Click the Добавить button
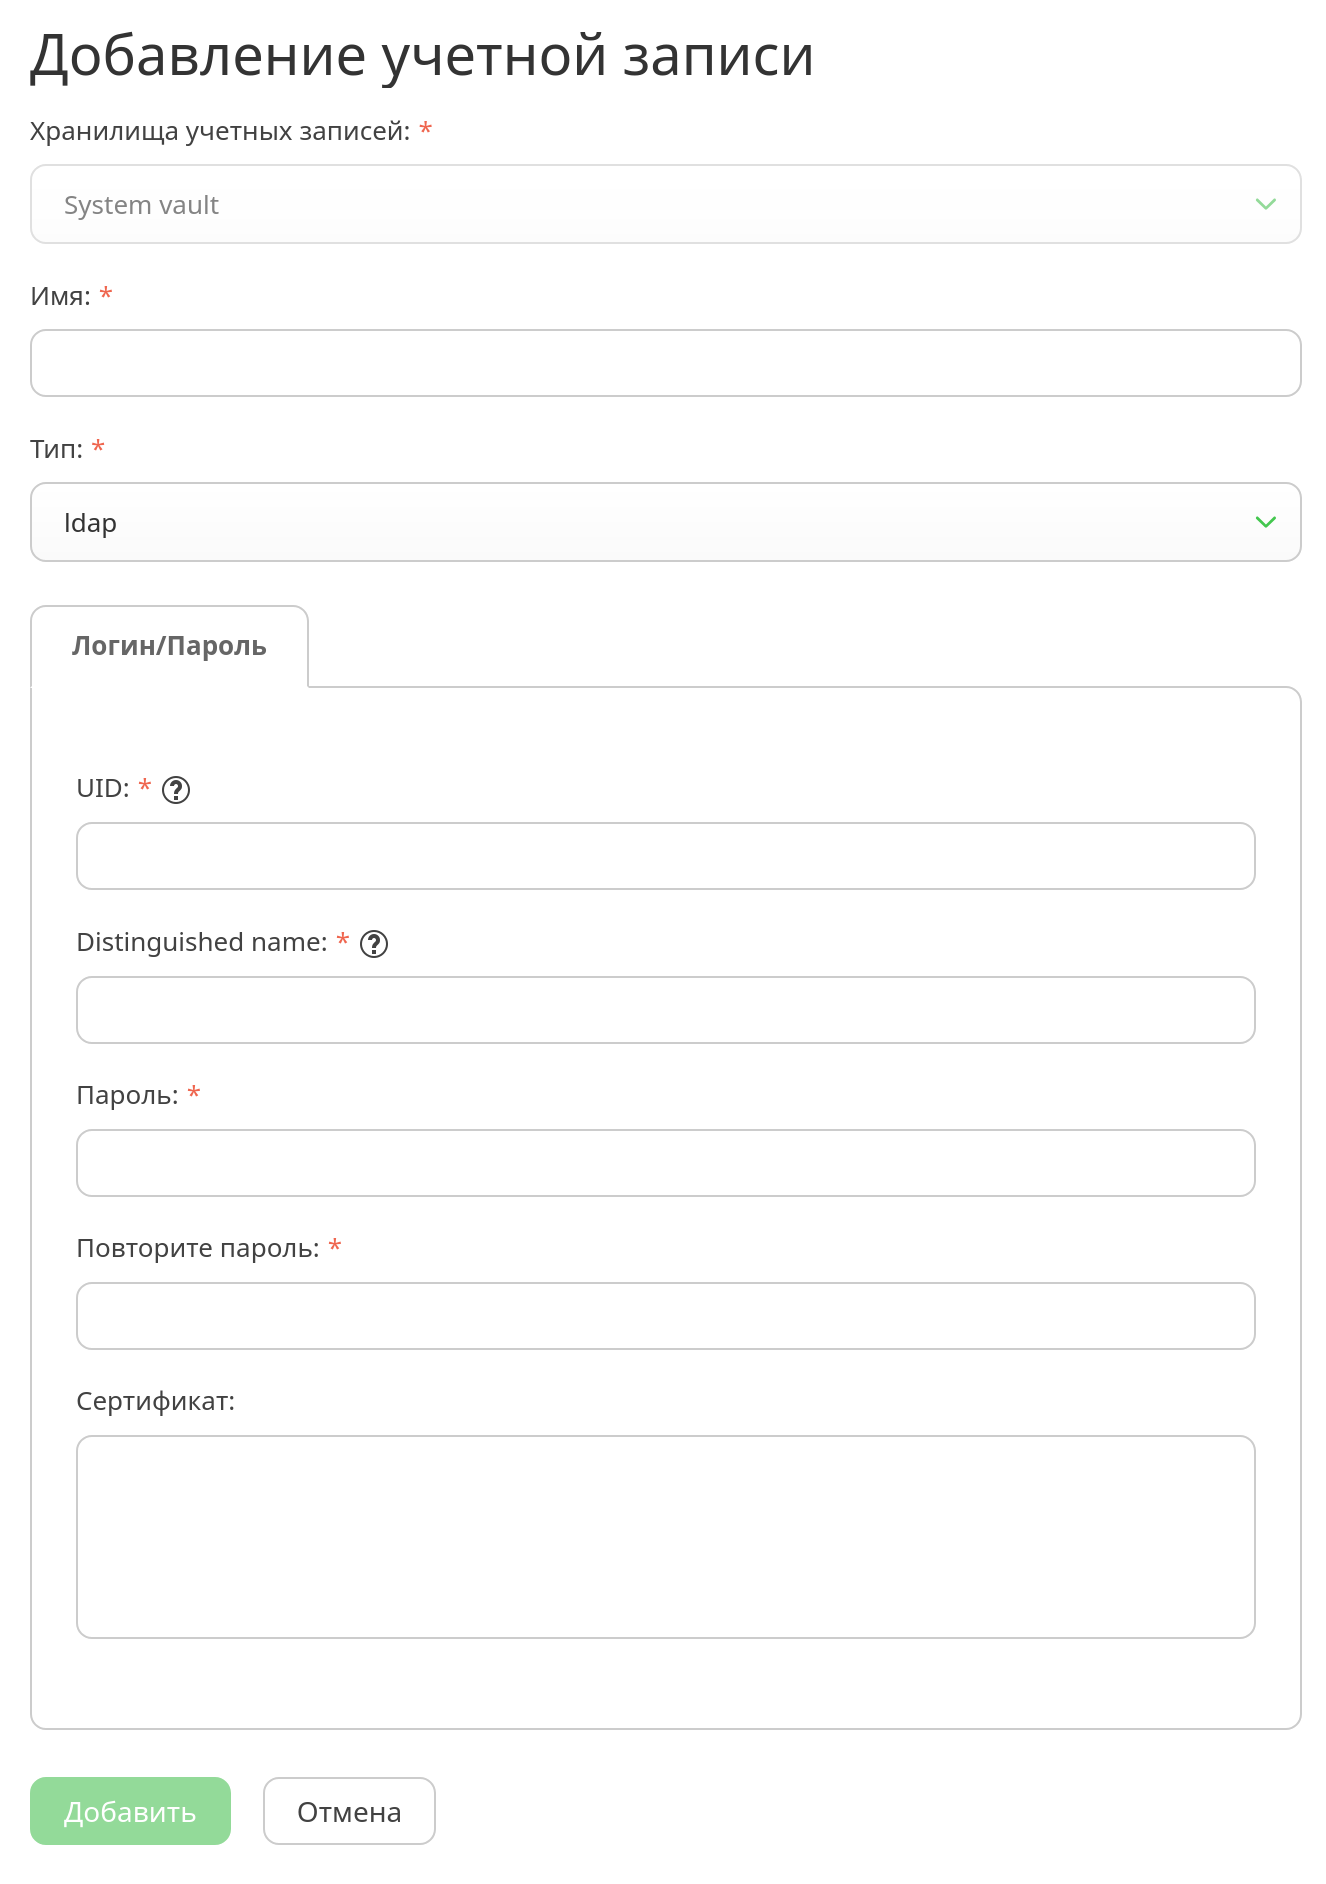 (x=130, y=1811)
